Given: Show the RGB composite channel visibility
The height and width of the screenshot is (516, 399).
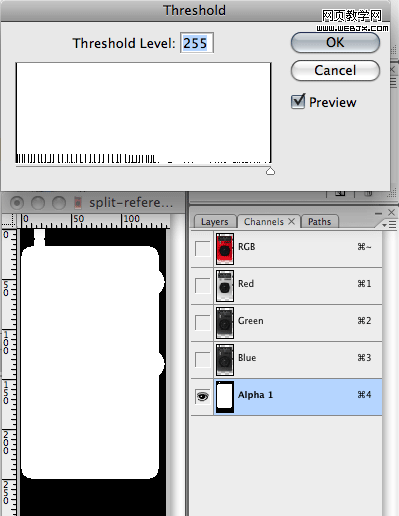Looking at the screenshot, I should (x=202, y=249).
